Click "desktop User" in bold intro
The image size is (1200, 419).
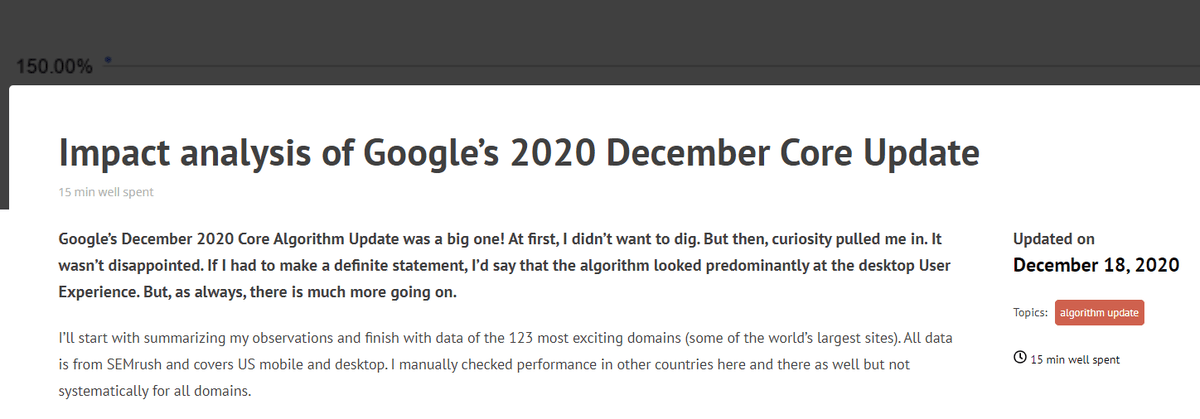(907, 265)
